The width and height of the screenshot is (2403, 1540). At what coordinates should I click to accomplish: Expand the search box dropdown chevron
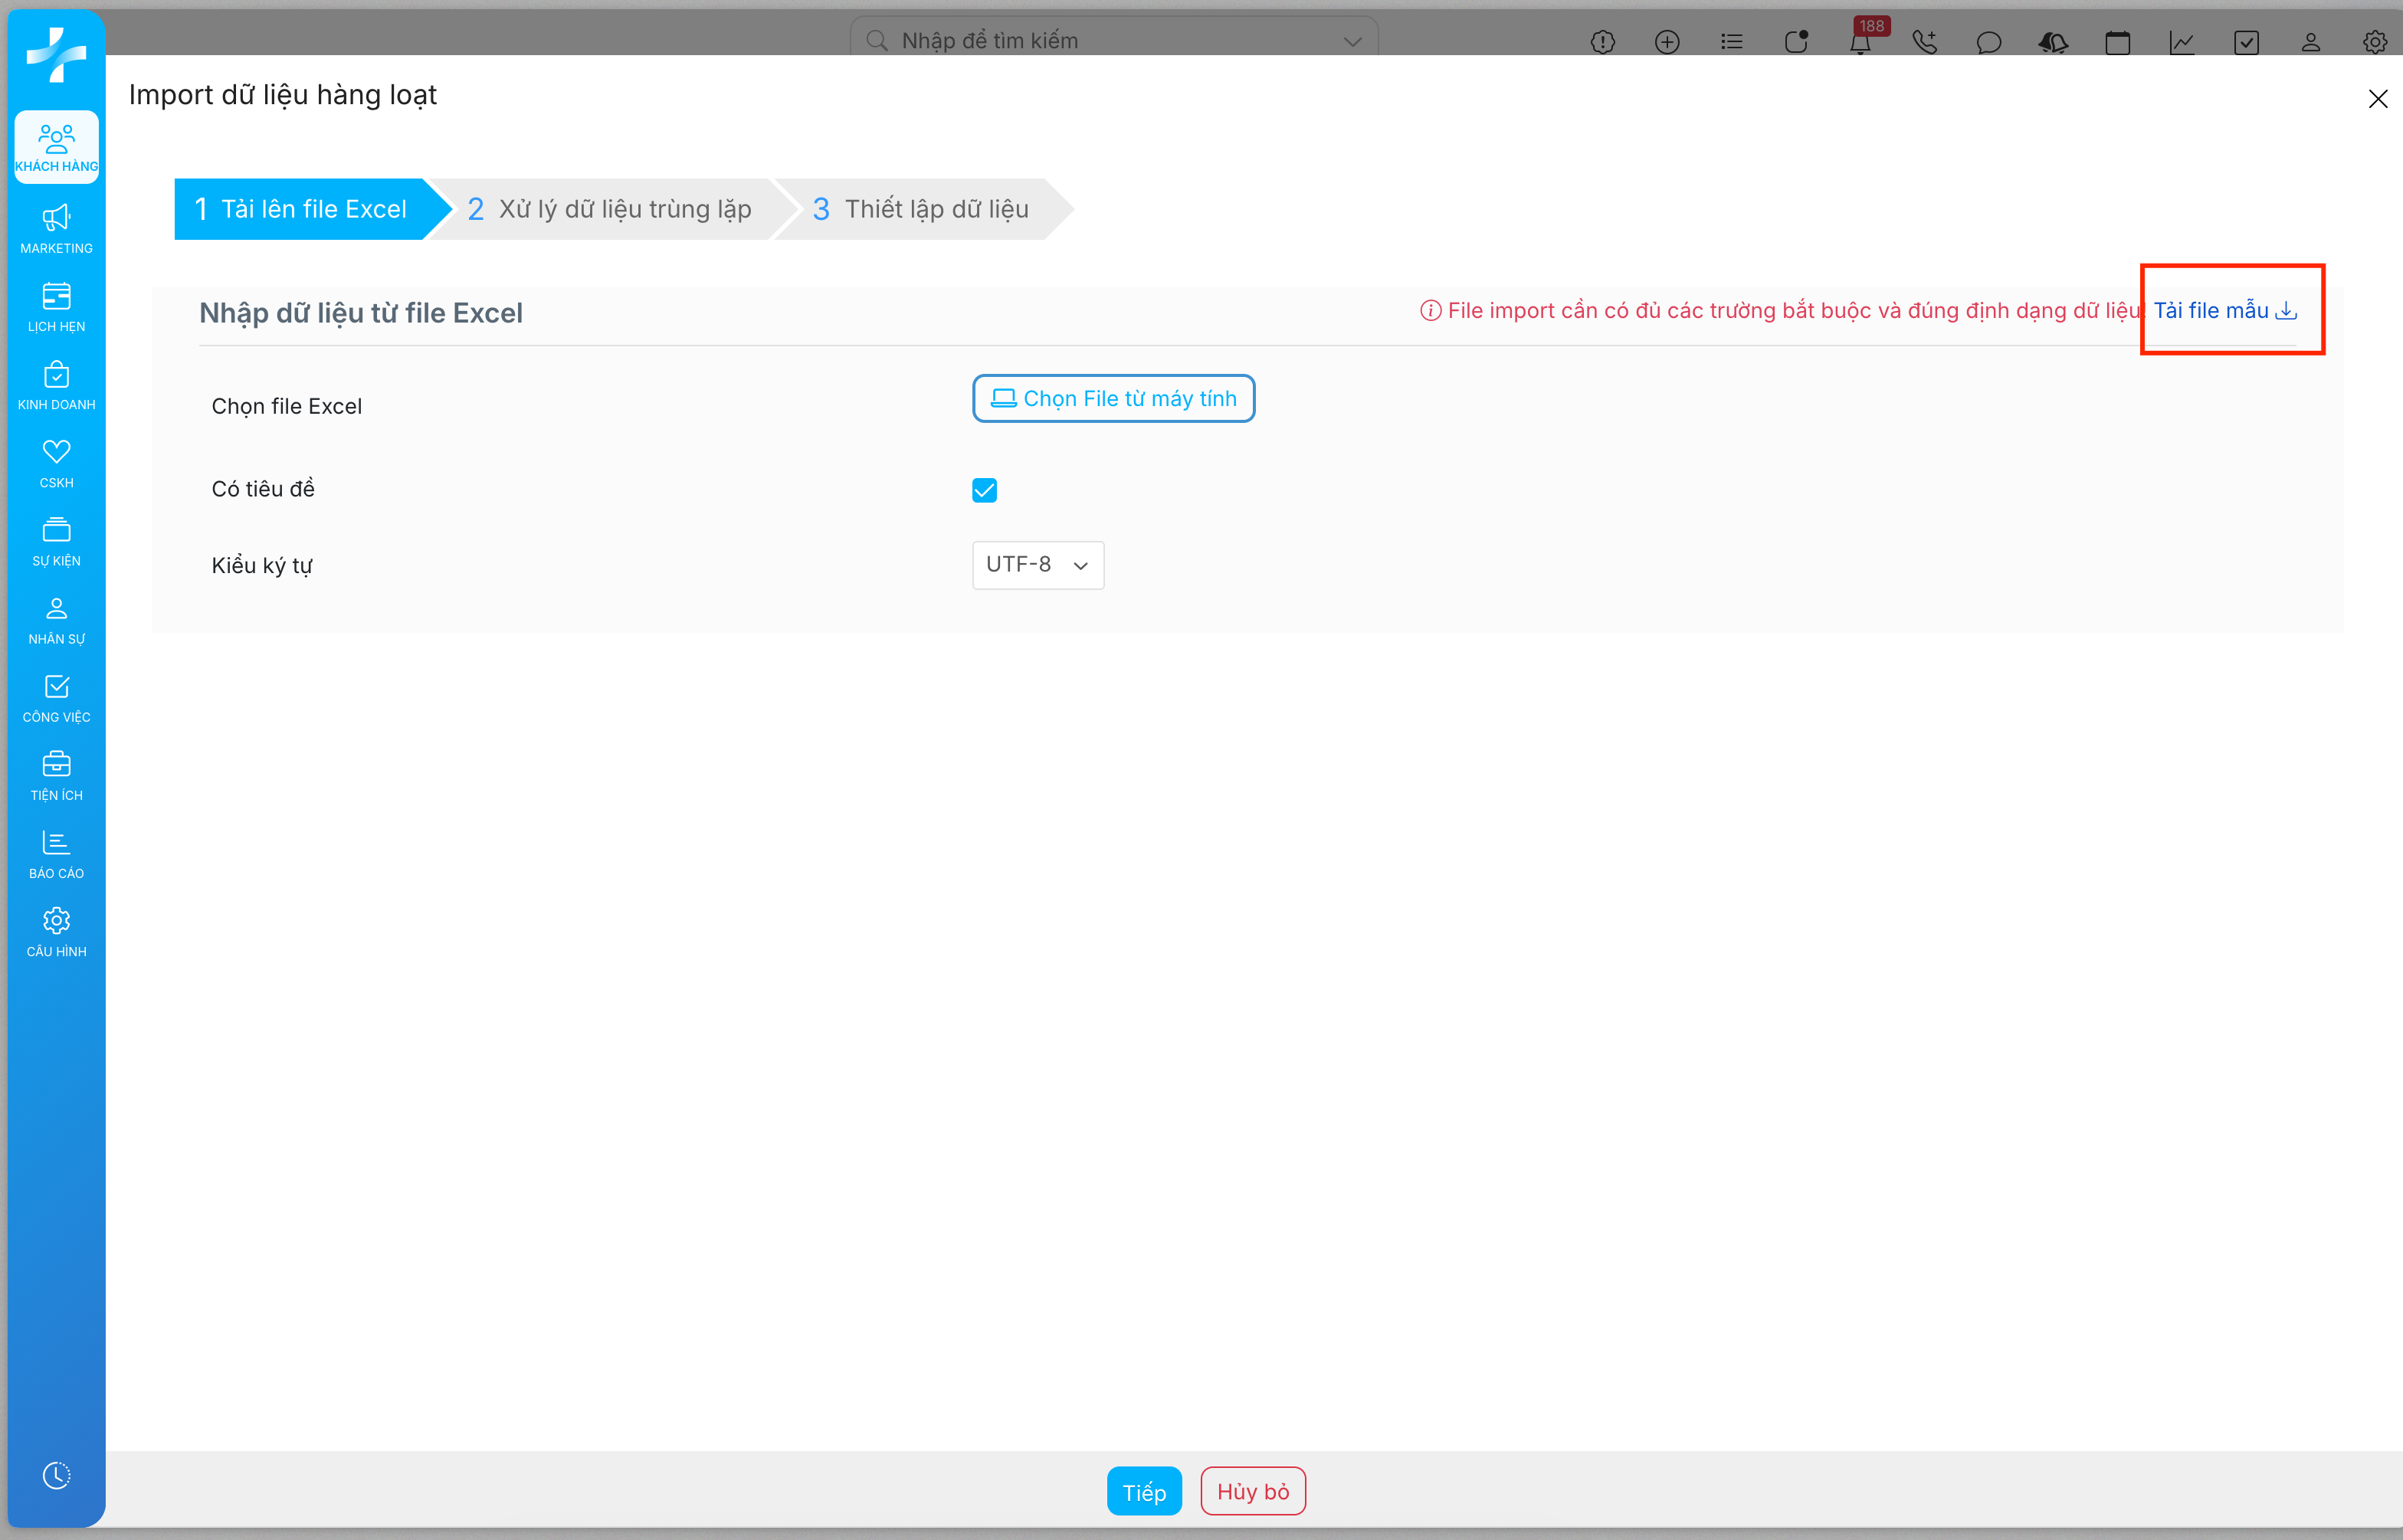1352,41
